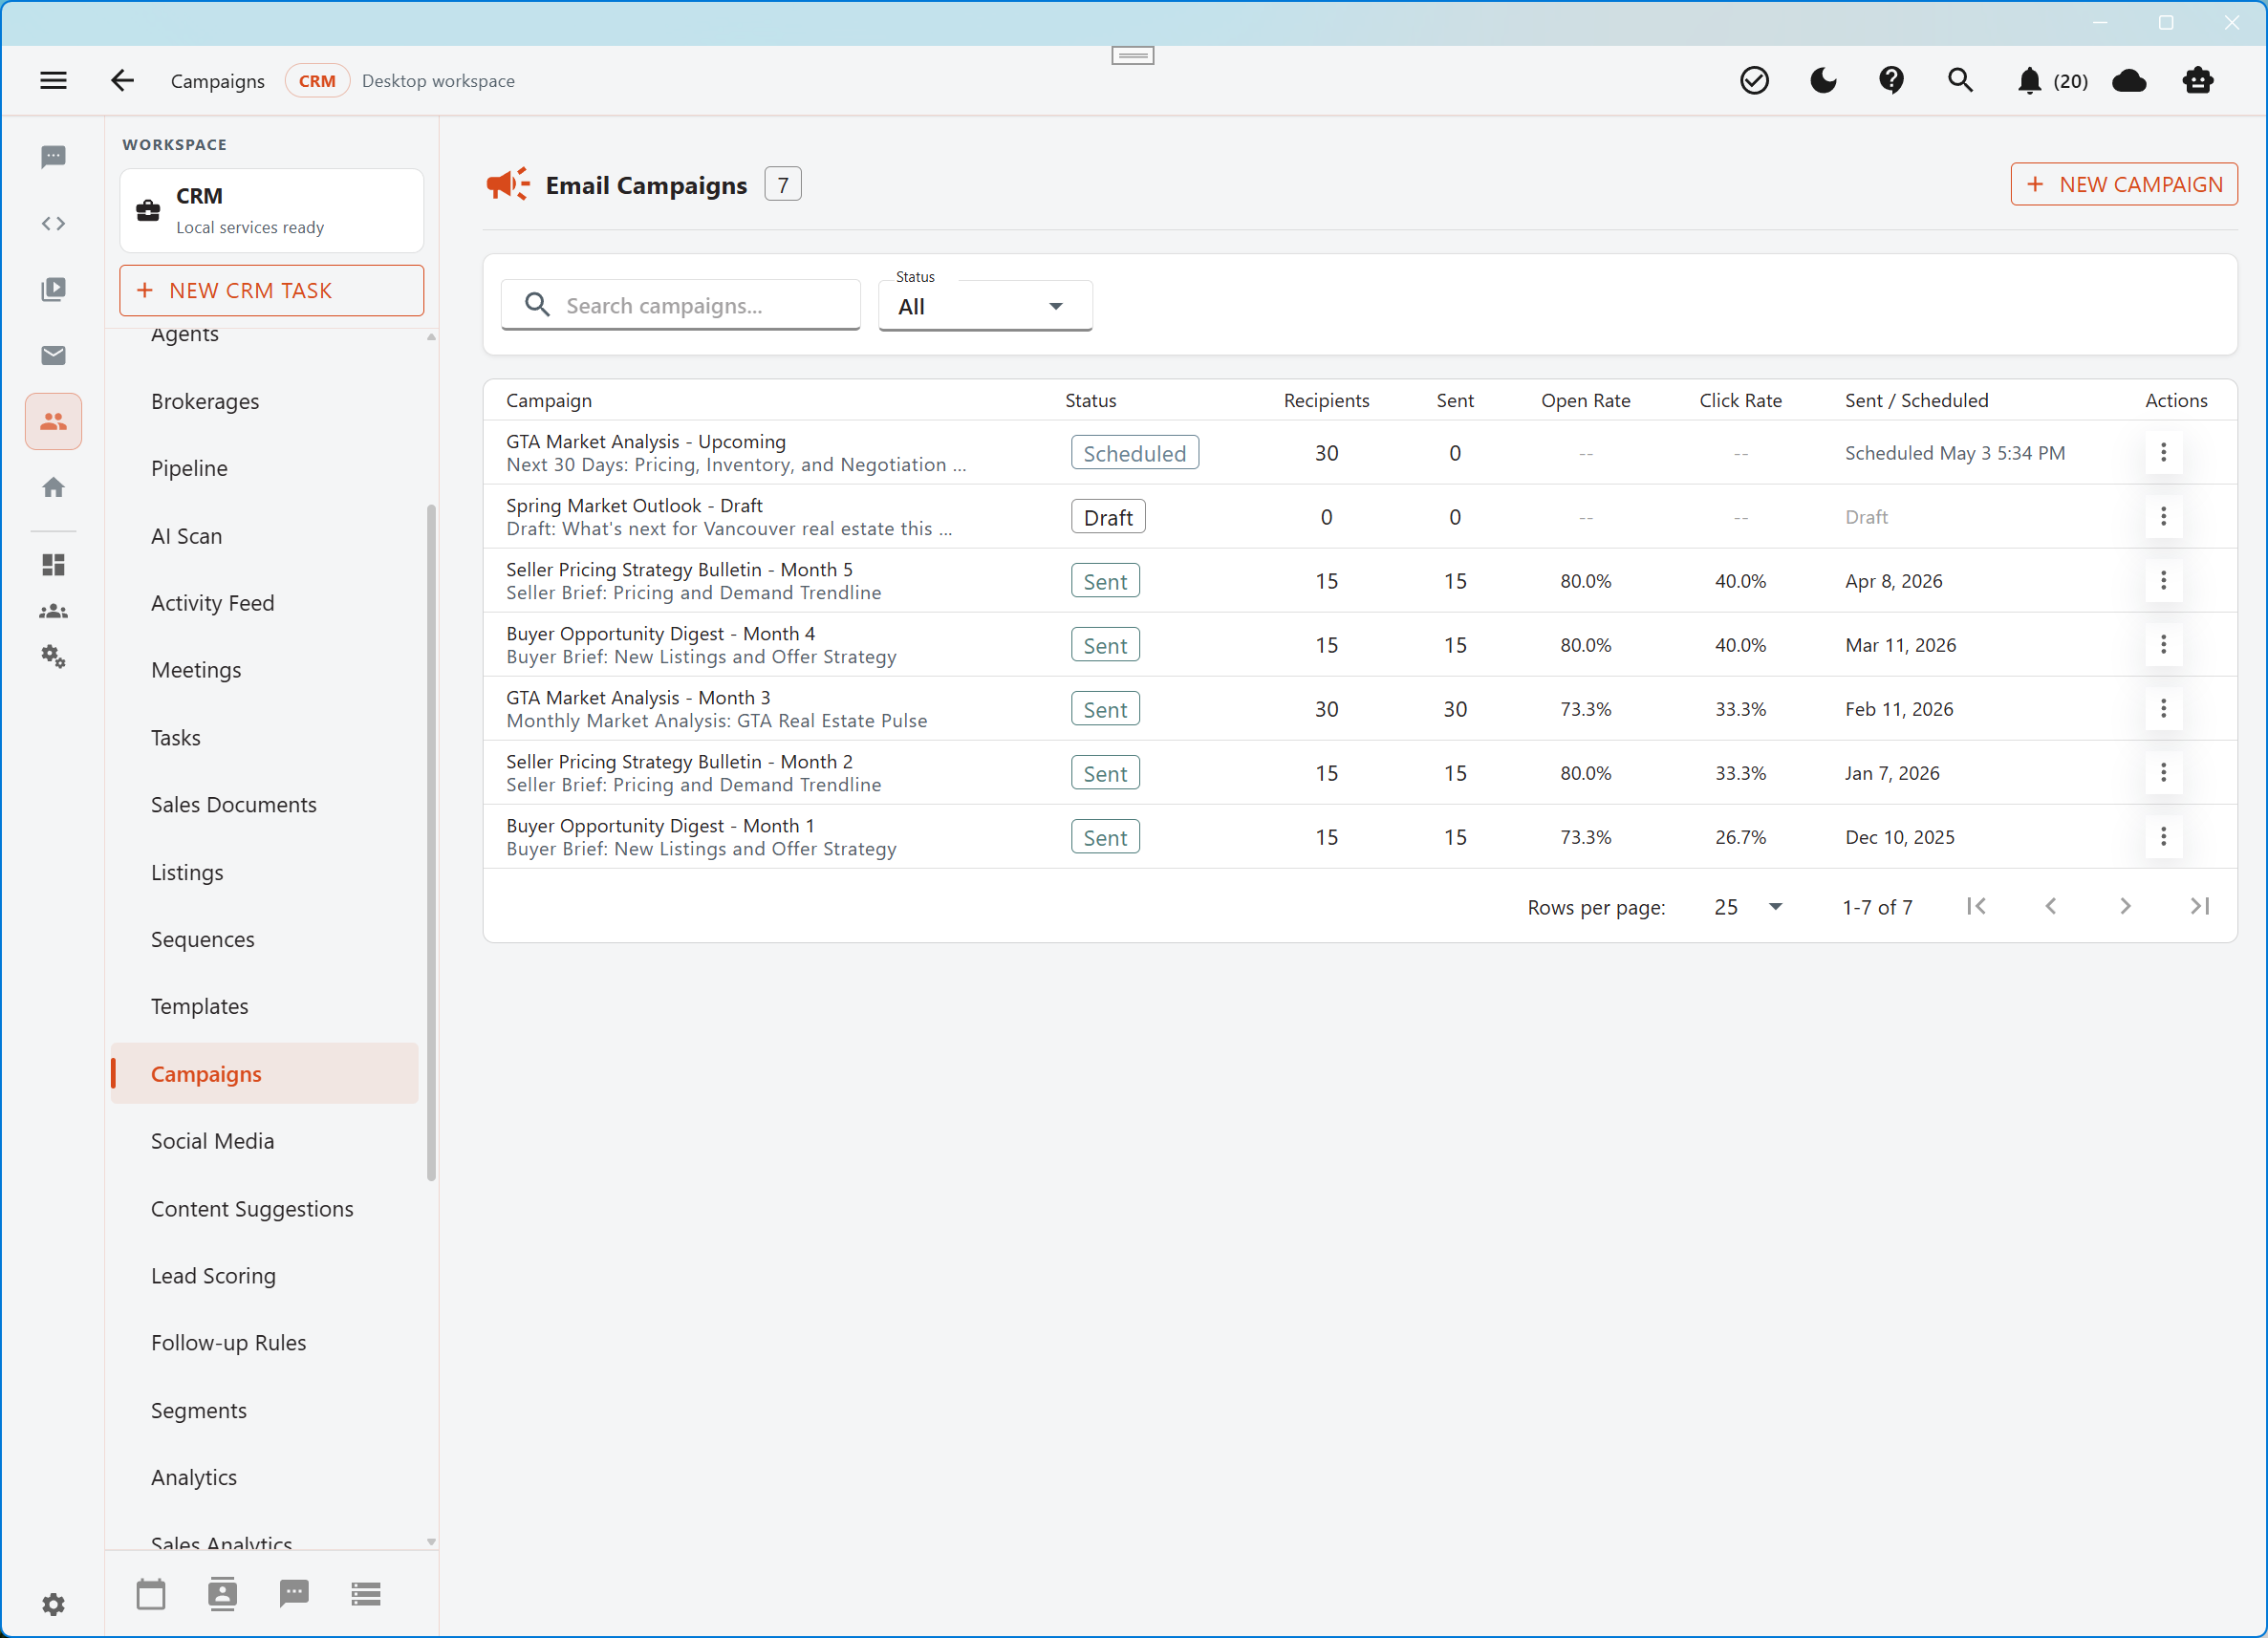Open chat icon in left rail
The image size is (2268, 1638).
(53, 157)
